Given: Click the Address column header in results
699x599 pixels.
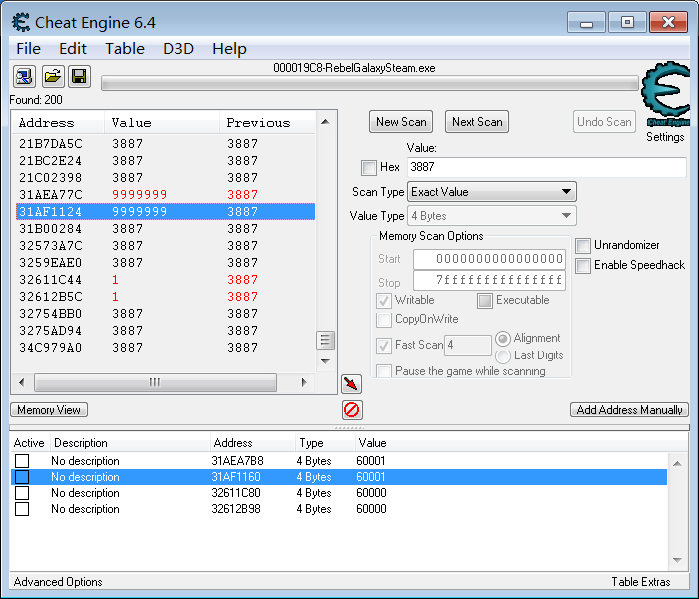Looking at the screenshot, I should click(58, 123).
